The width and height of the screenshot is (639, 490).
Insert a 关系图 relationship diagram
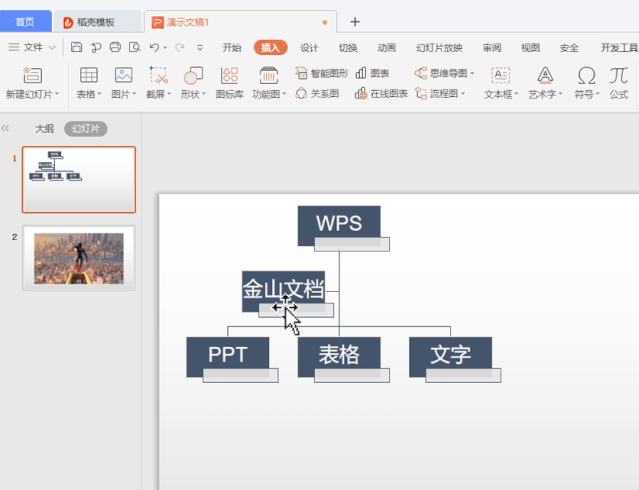[x=317, y=94]
